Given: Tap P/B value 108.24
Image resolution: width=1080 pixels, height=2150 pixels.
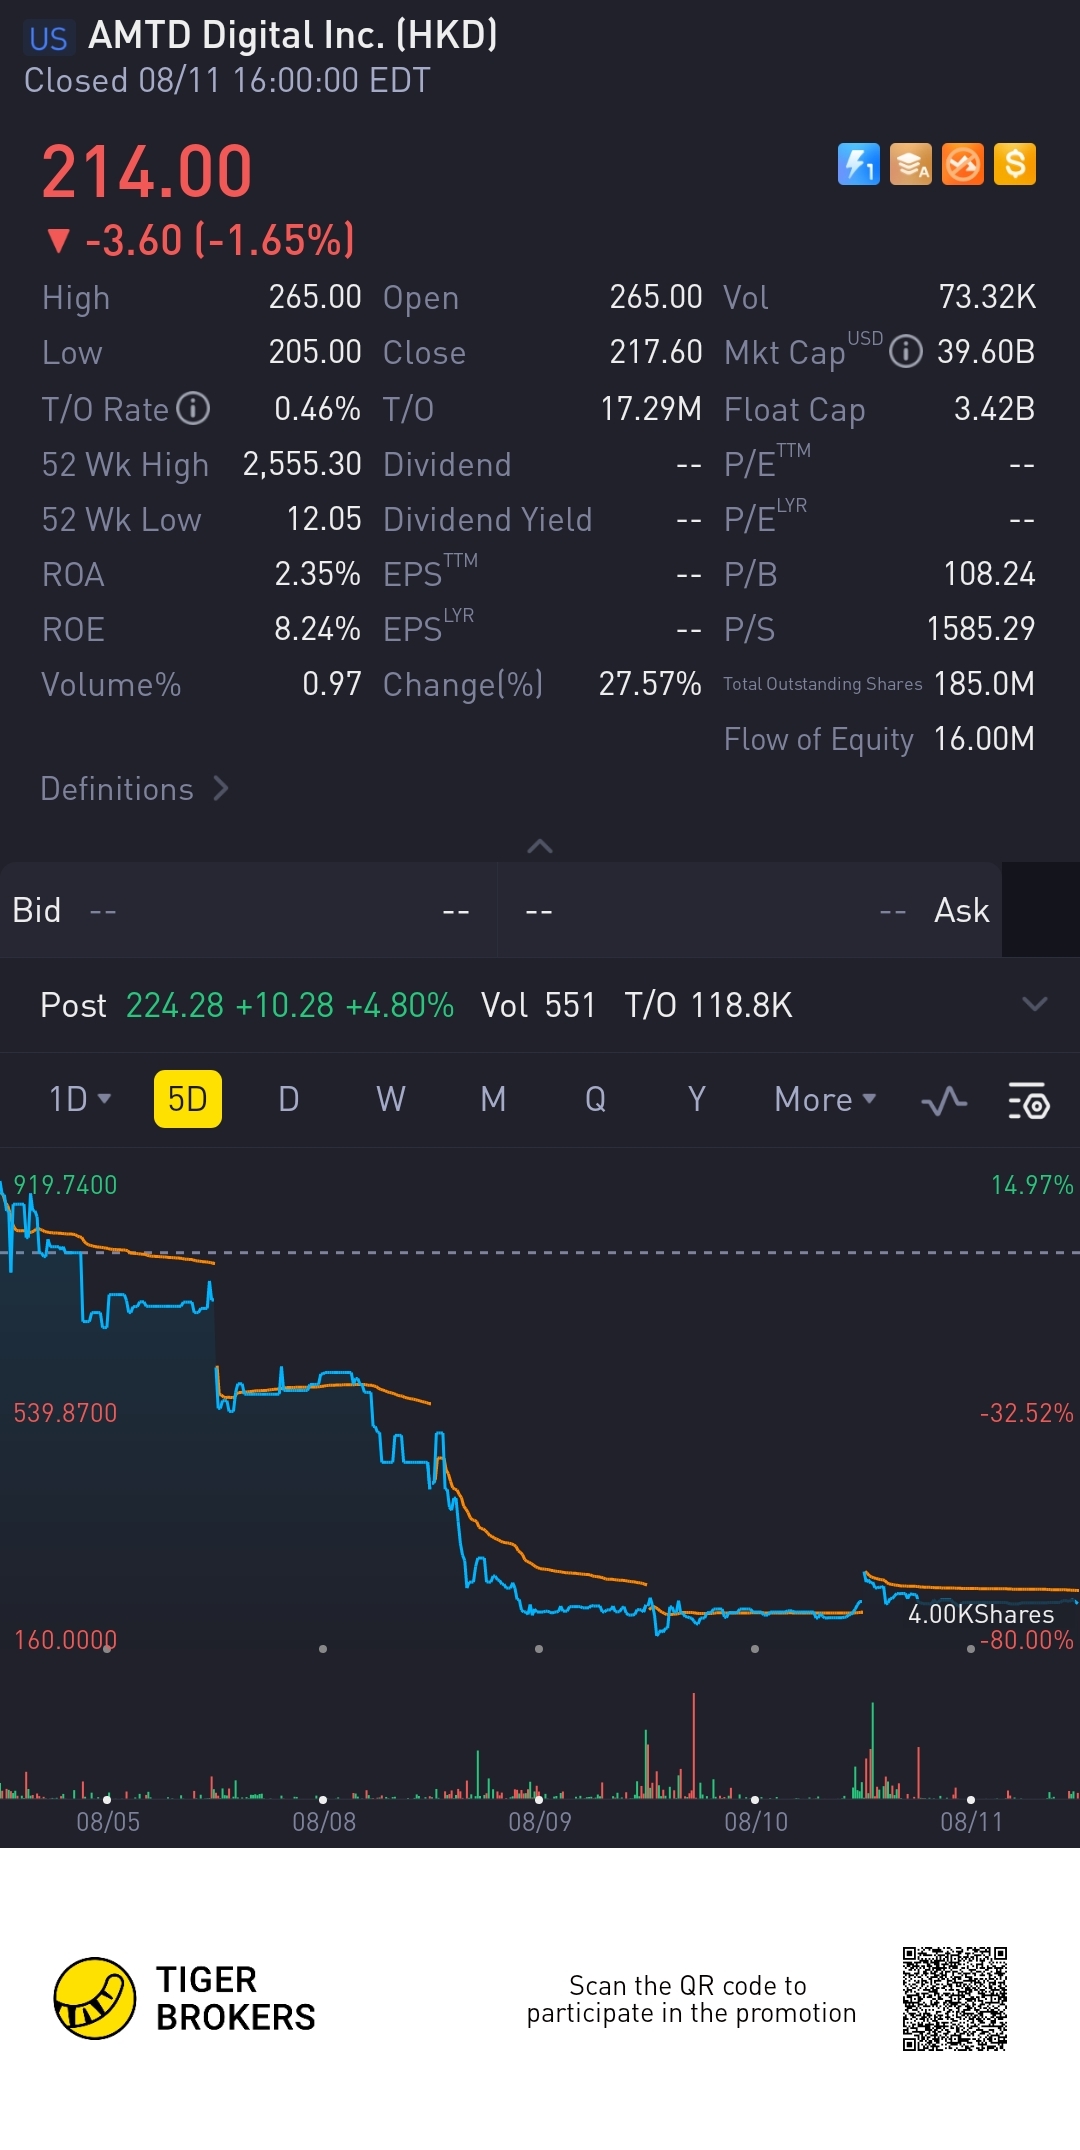Looking at the screenshot, I should click(990, 574).
